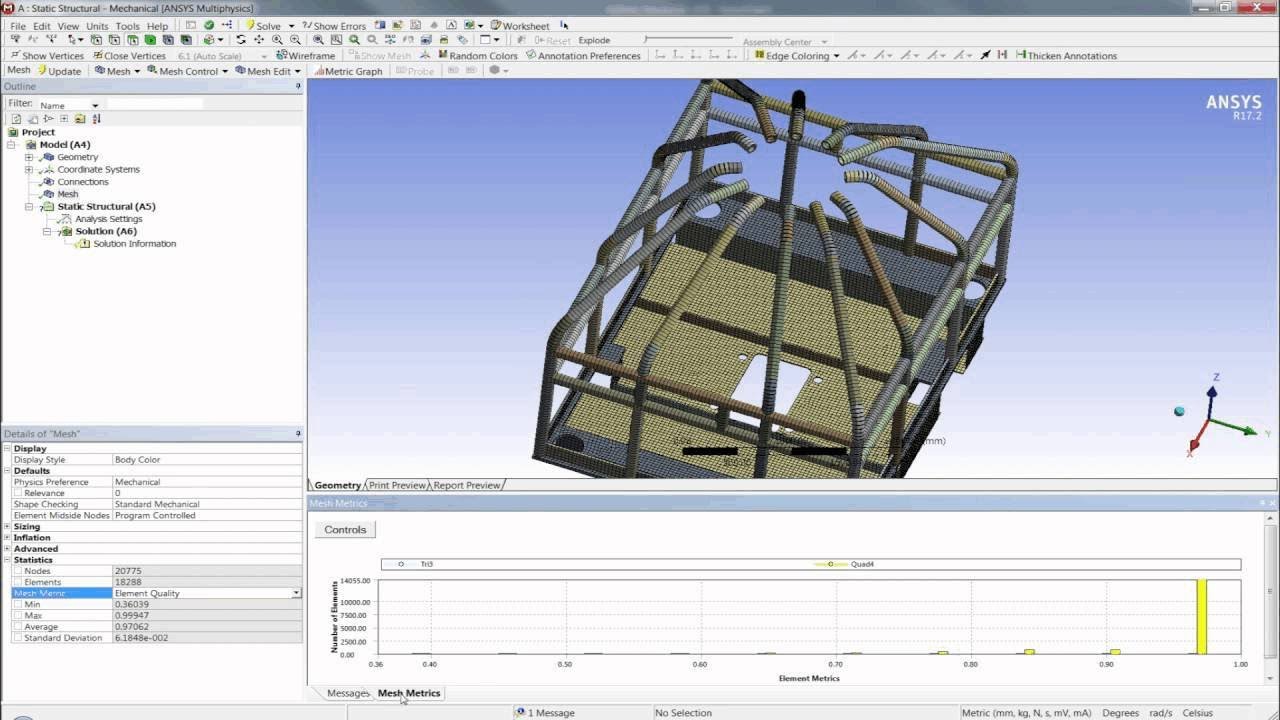The image size is (1280, 720).
Task: Expand the Sizing details section
Action: tap(8, 526)
